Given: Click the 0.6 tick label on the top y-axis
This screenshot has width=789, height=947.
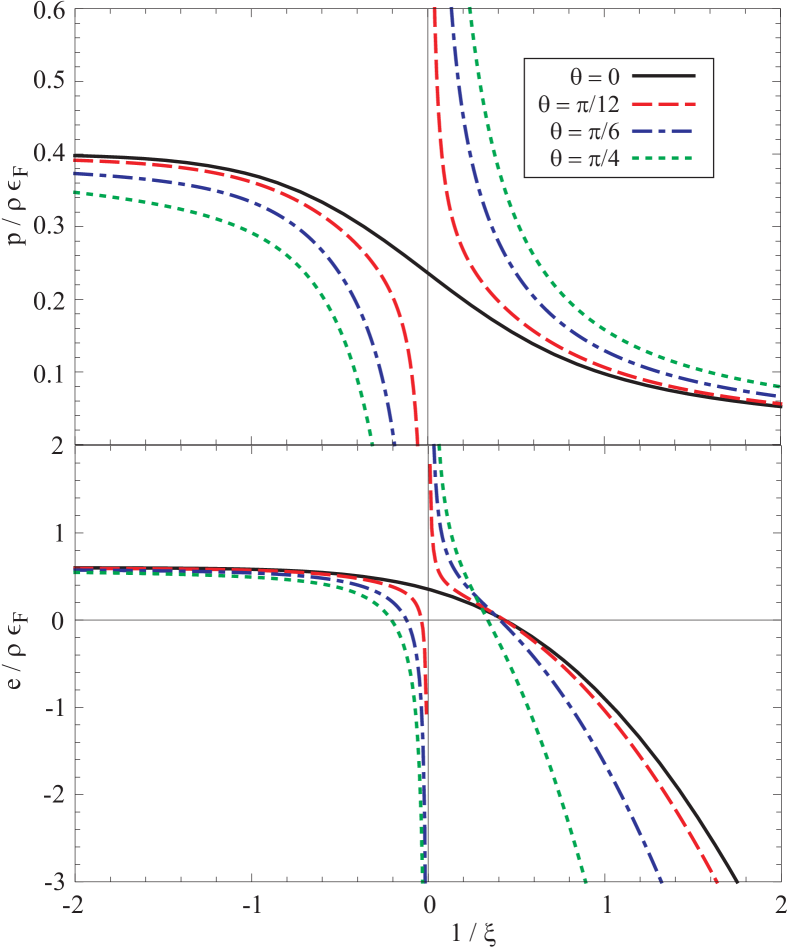Looking at the screenshot, I should 49,10.
